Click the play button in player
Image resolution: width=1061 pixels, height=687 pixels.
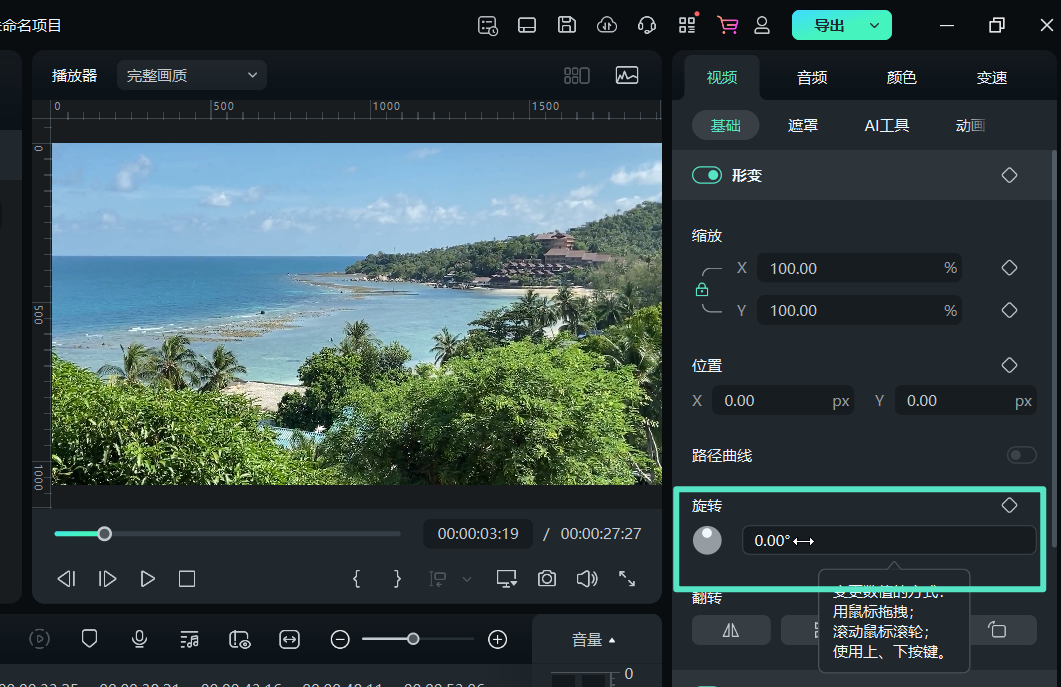click(147, 579)
